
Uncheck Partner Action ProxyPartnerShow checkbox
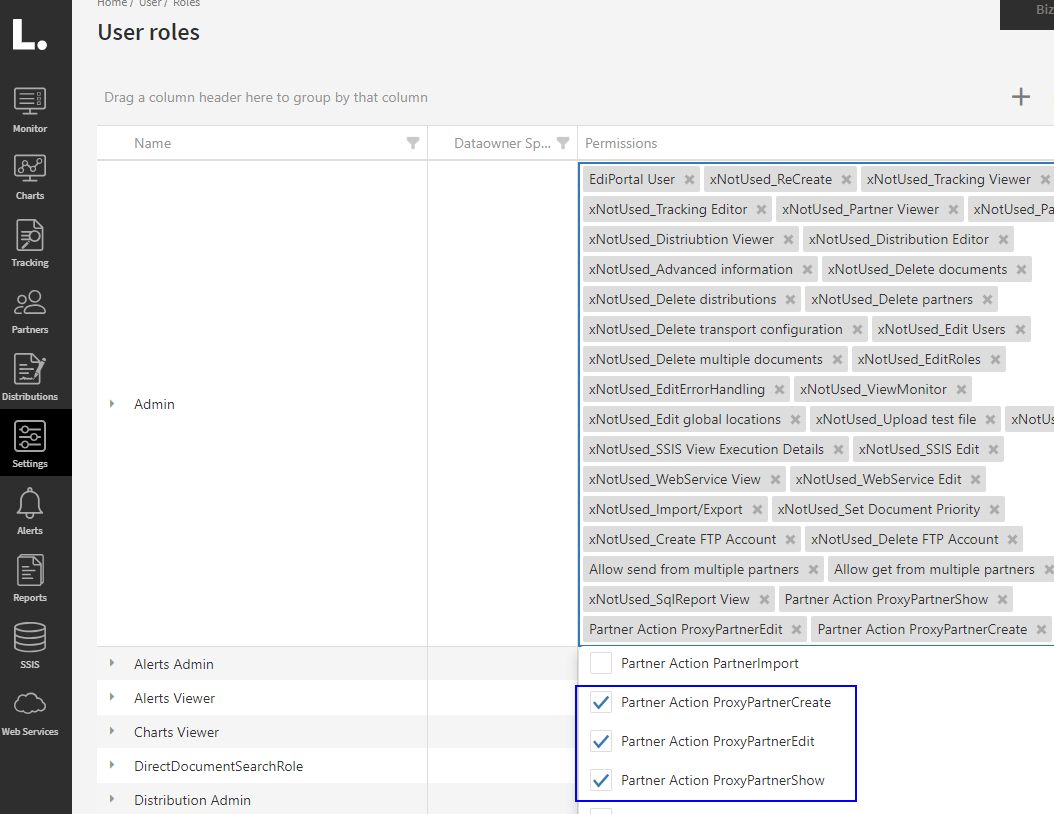tap(601, 780)
